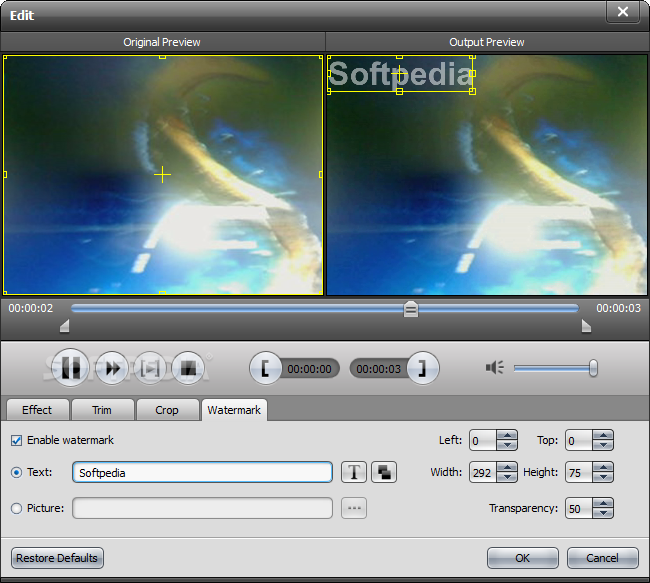The image size is (650, 583).
Task: Decrease the Left value
Action: pyautogui.click(x=507, y=445)
